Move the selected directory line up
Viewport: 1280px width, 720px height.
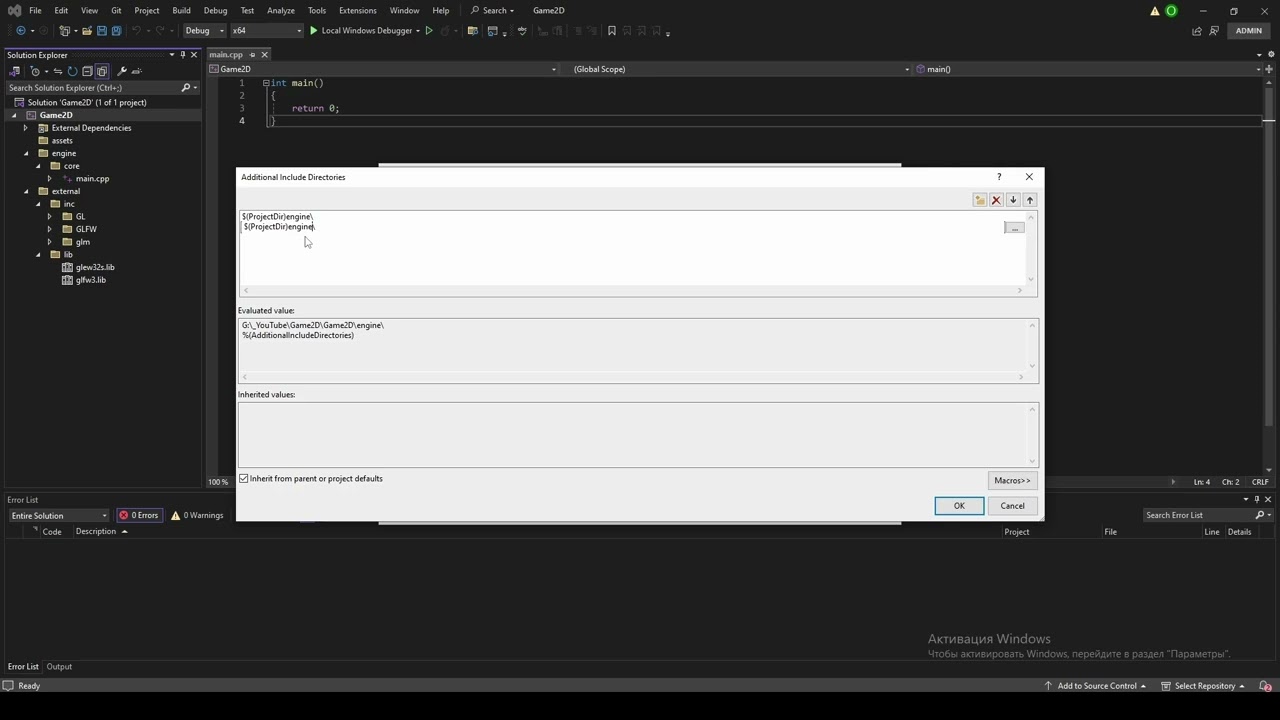tap(1030, 200)
